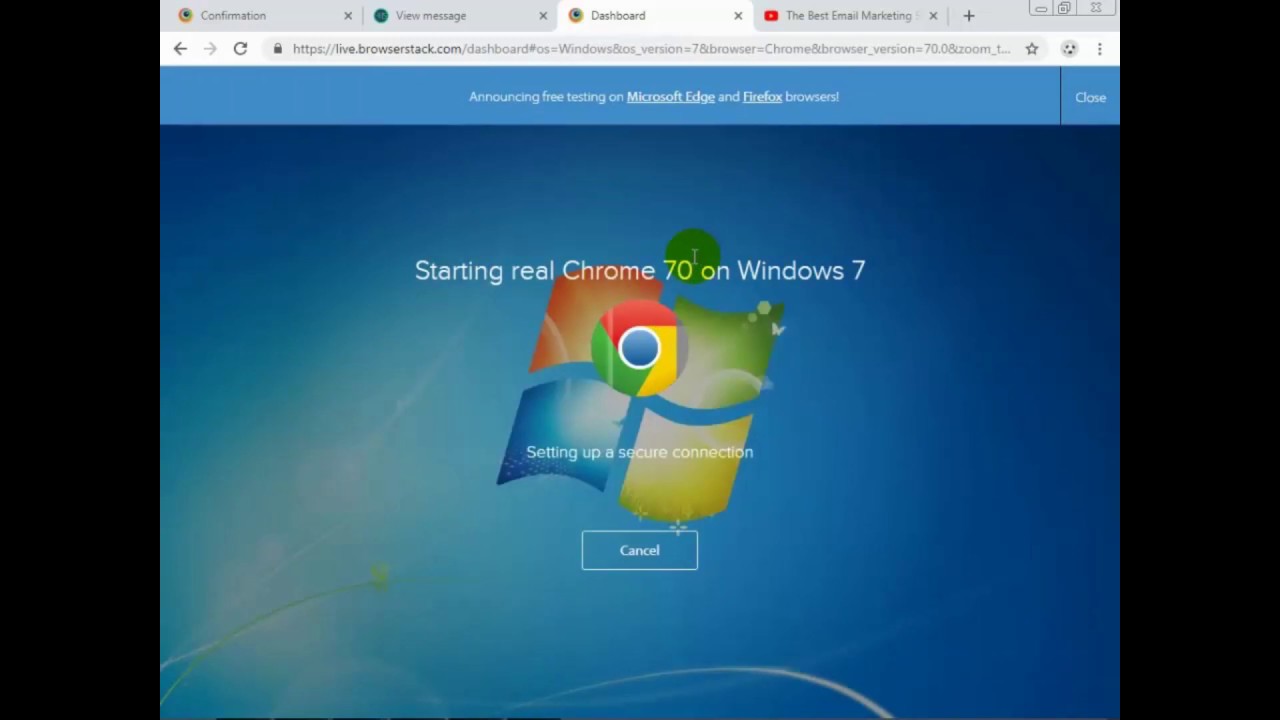
Task: Reload the current page
Action: click(x=240, y=48)
